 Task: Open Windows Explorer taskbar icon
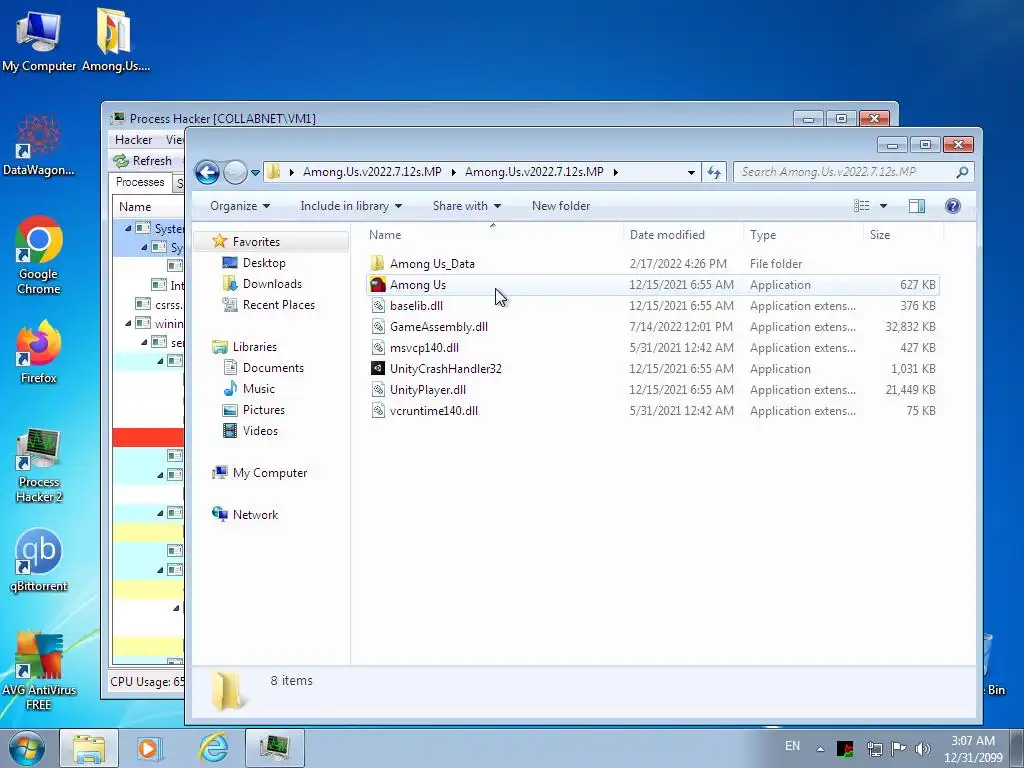click(89, 748)
